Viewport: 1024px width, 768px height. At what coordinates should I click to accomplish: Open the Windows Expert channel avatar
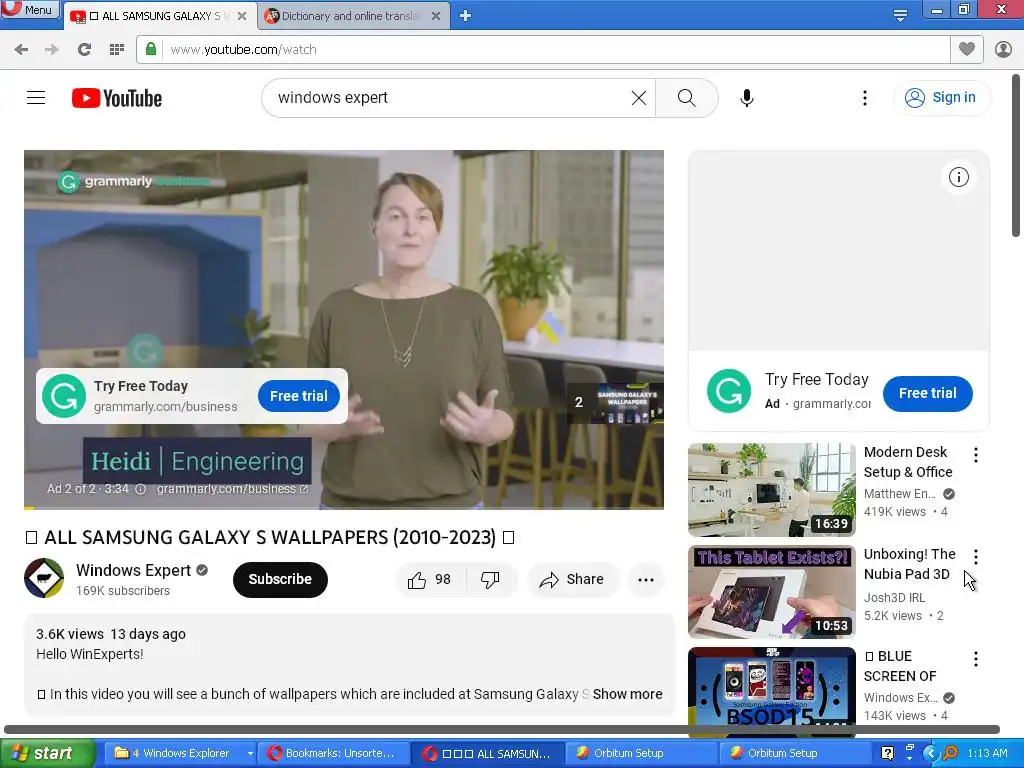pos(44,578)
